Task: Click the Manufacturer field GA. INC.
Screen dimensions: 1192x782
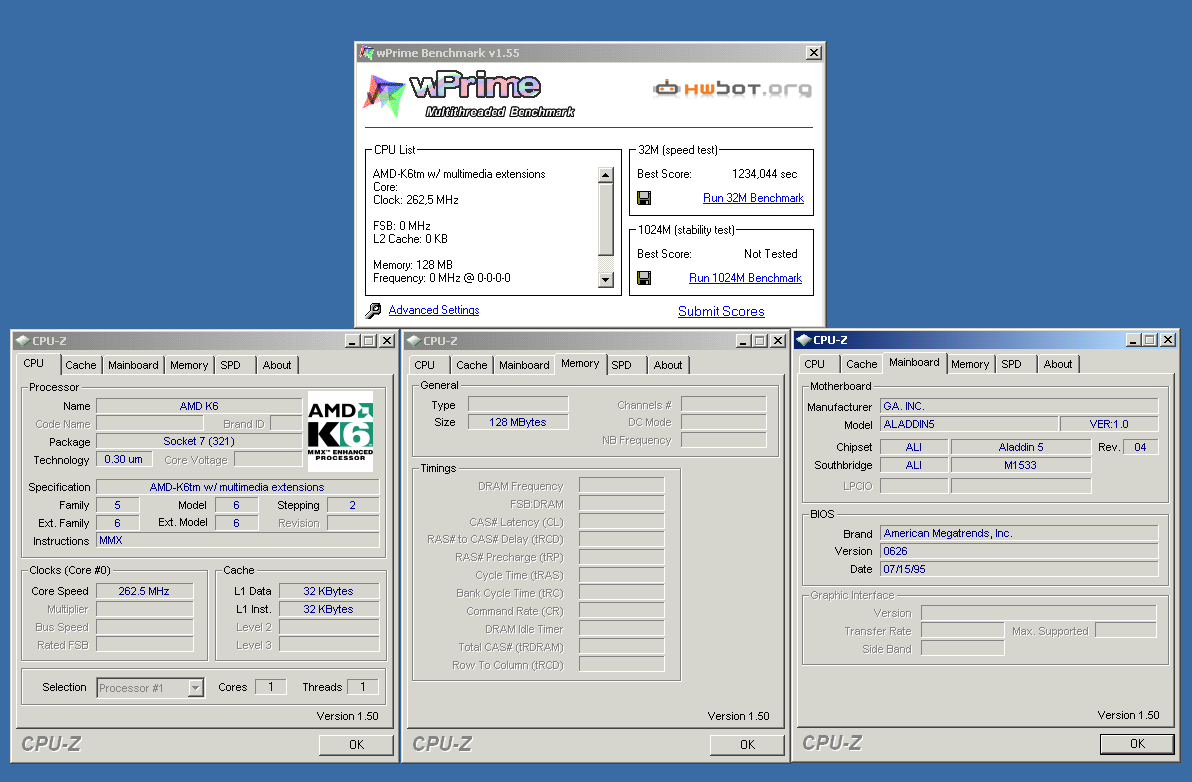Action: point(1019,407)
